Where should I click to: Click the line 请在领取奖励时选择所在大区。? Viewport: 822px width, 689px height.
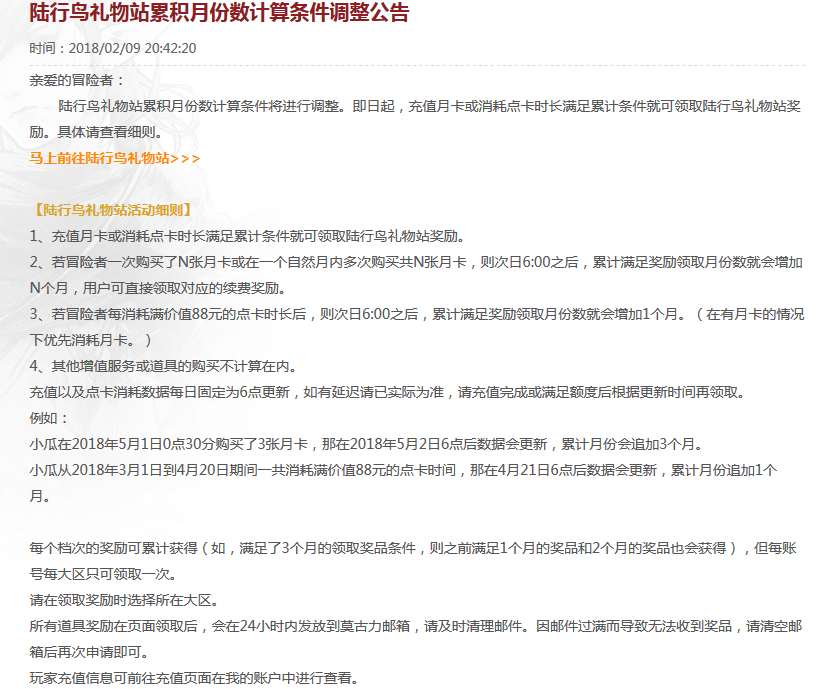tap(125, 600)
